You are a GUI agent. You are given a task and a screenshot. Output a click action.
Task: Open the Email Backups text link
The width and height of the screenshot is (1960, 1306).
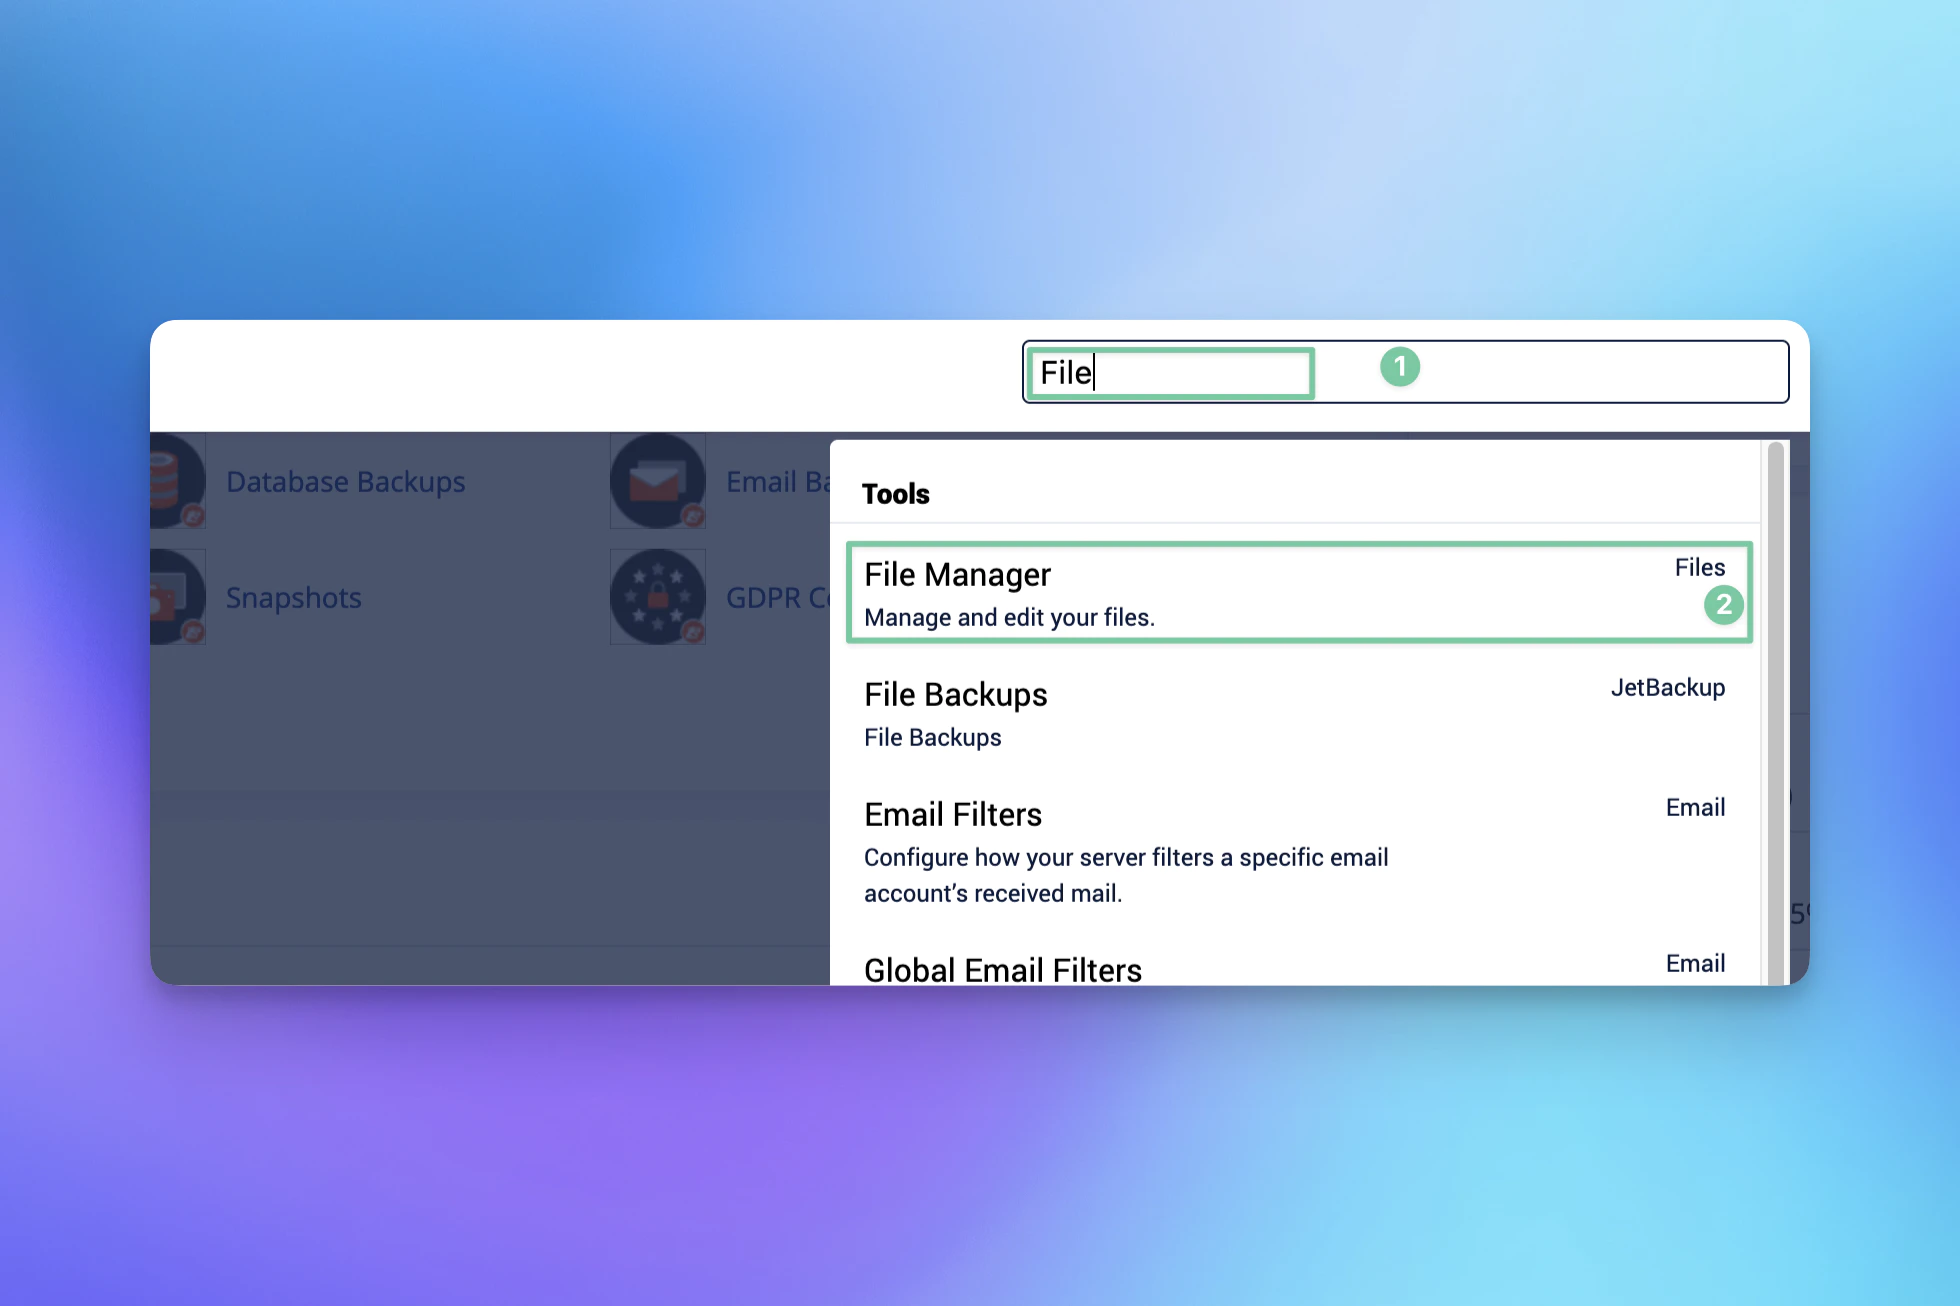point(777,482)
